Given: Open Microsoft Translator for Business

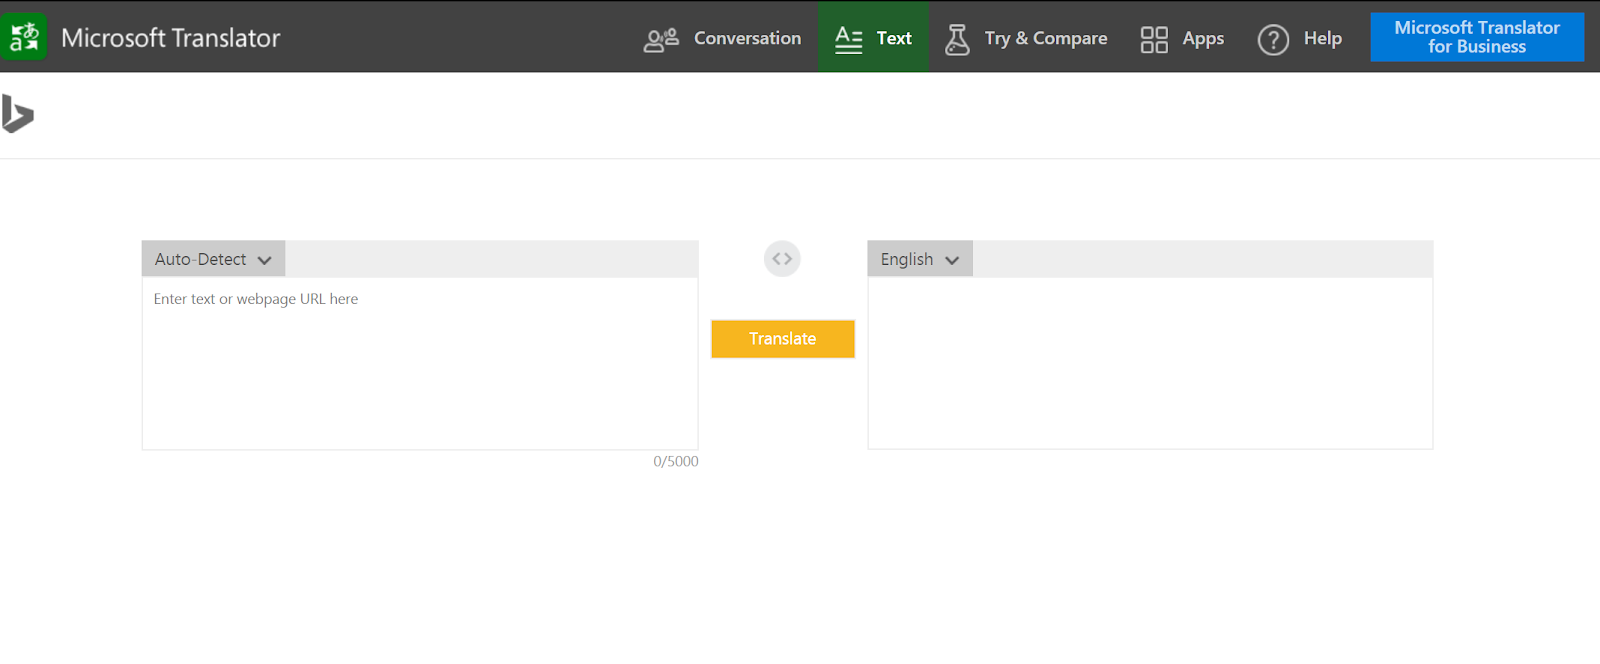Looking at the screenshot, I should point(1477,37).
